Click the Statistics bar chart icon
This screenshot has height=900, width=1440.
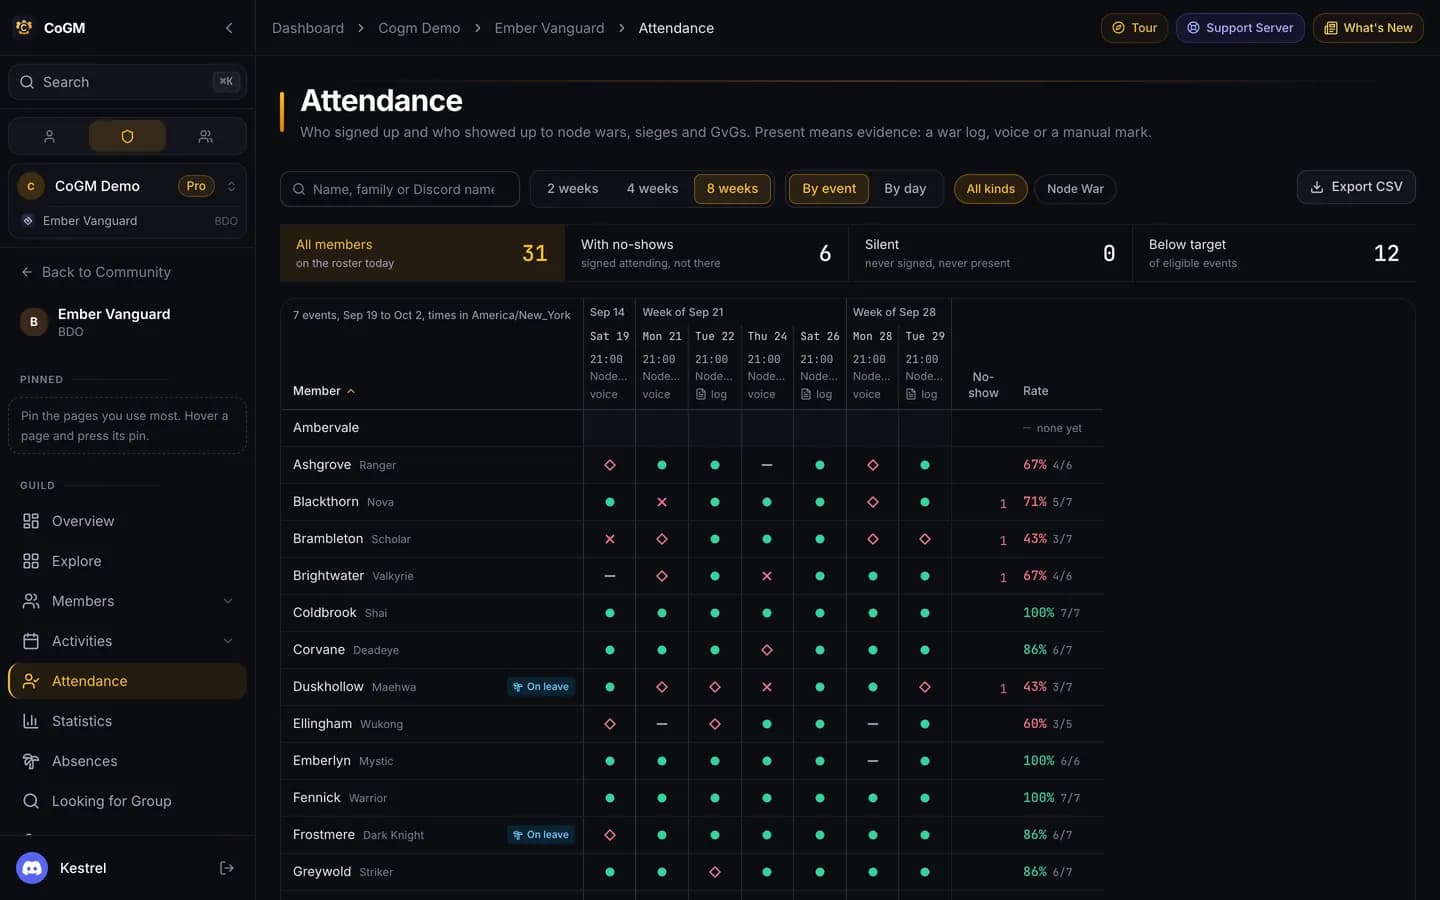31,721
